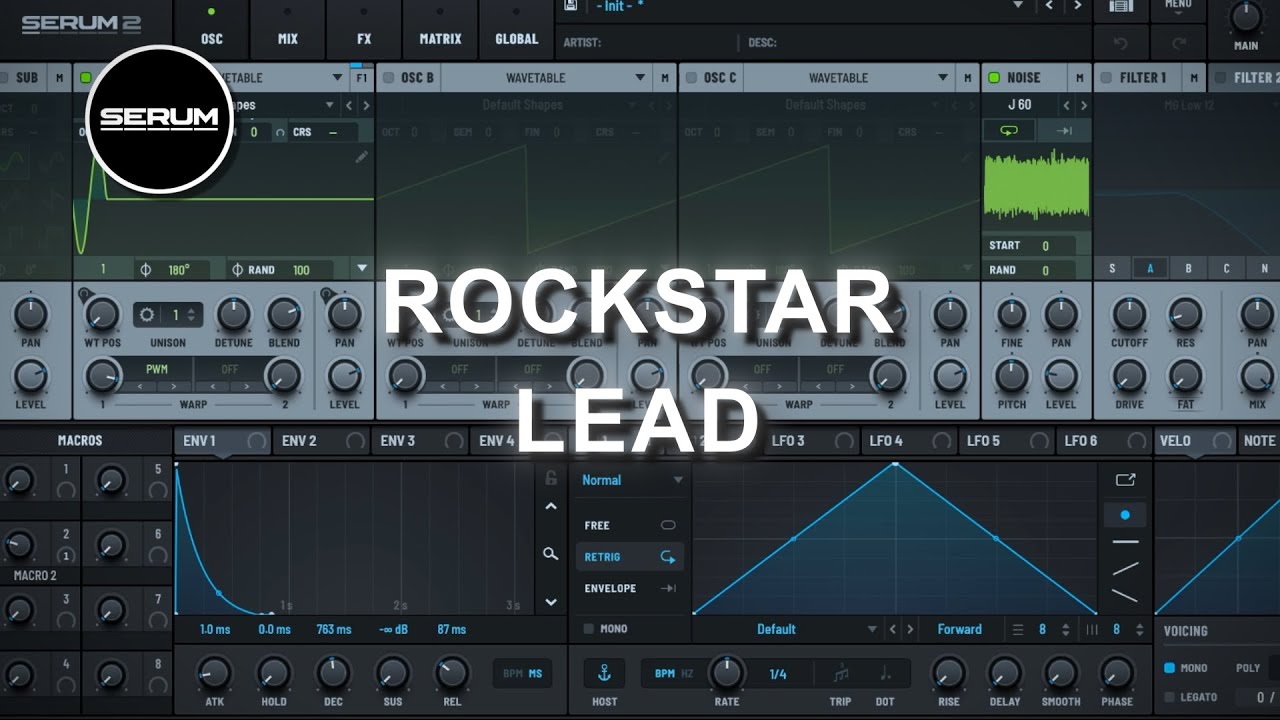Toggle the voicing MONO checkbox
1280x720 pixels.
point(1170,668)
